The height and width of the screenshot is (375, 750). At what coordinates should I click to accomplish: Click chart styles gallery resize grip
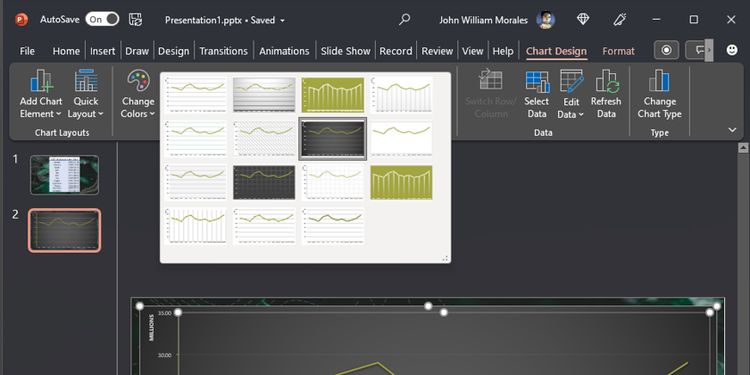point(445,258)
